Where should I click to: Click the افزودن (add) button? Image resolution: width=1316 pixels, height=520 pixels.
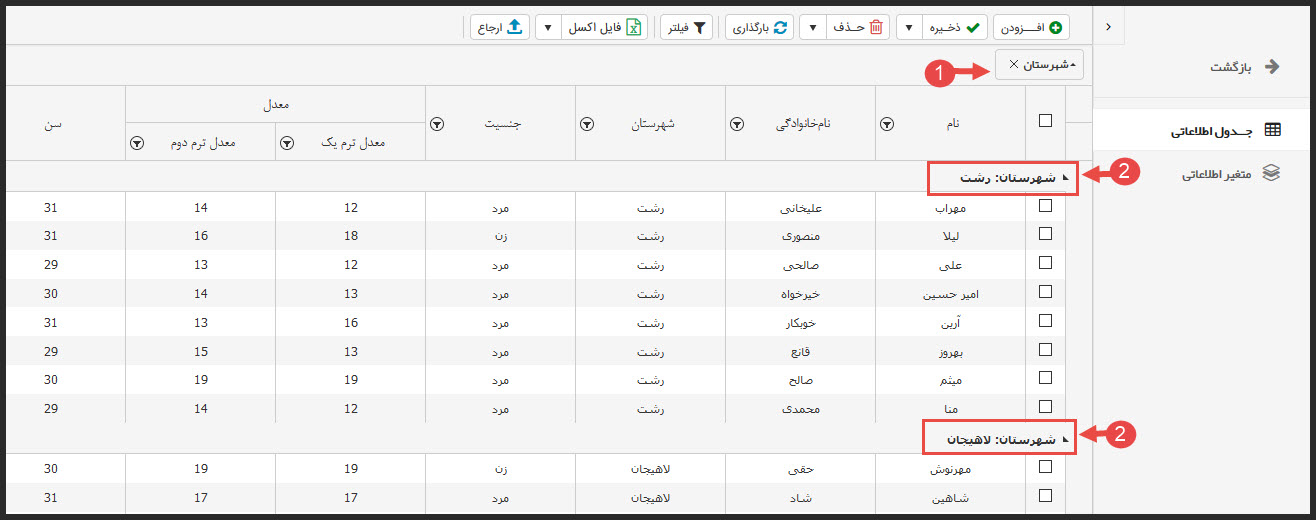pyautogui.click(x=1031, y=27)
